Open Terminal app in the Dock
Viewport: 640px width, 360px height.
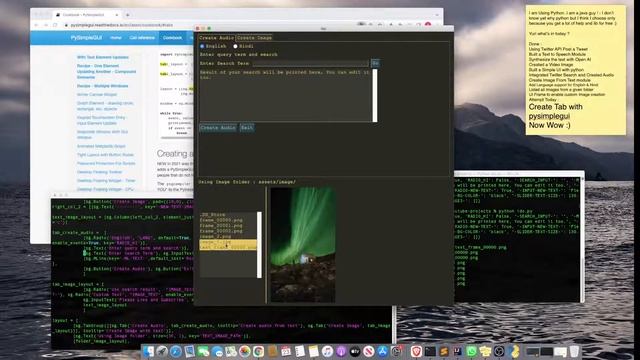(430, 351)
